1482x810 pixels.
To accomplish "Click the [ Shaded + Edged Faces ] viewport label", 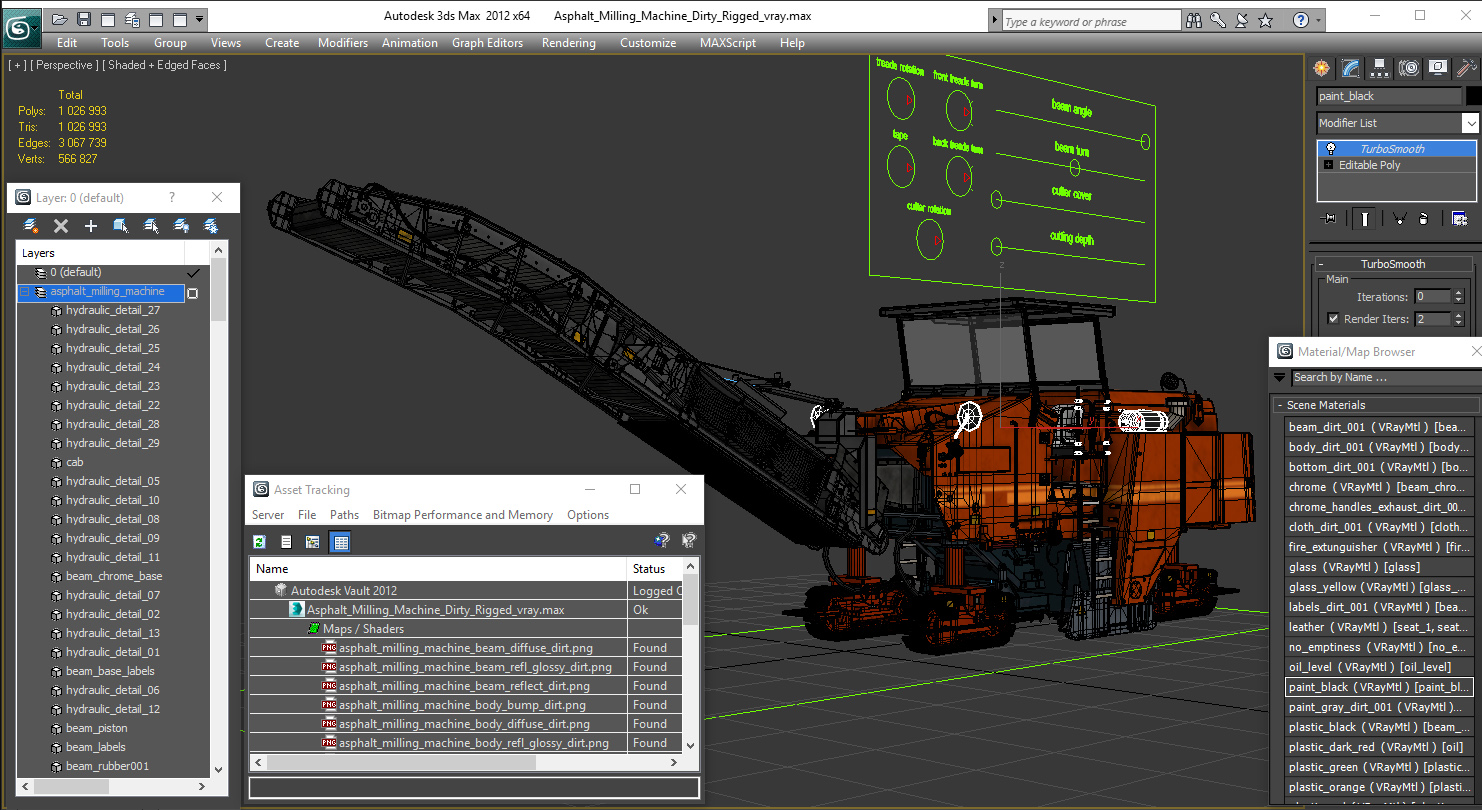I will 165,65.
